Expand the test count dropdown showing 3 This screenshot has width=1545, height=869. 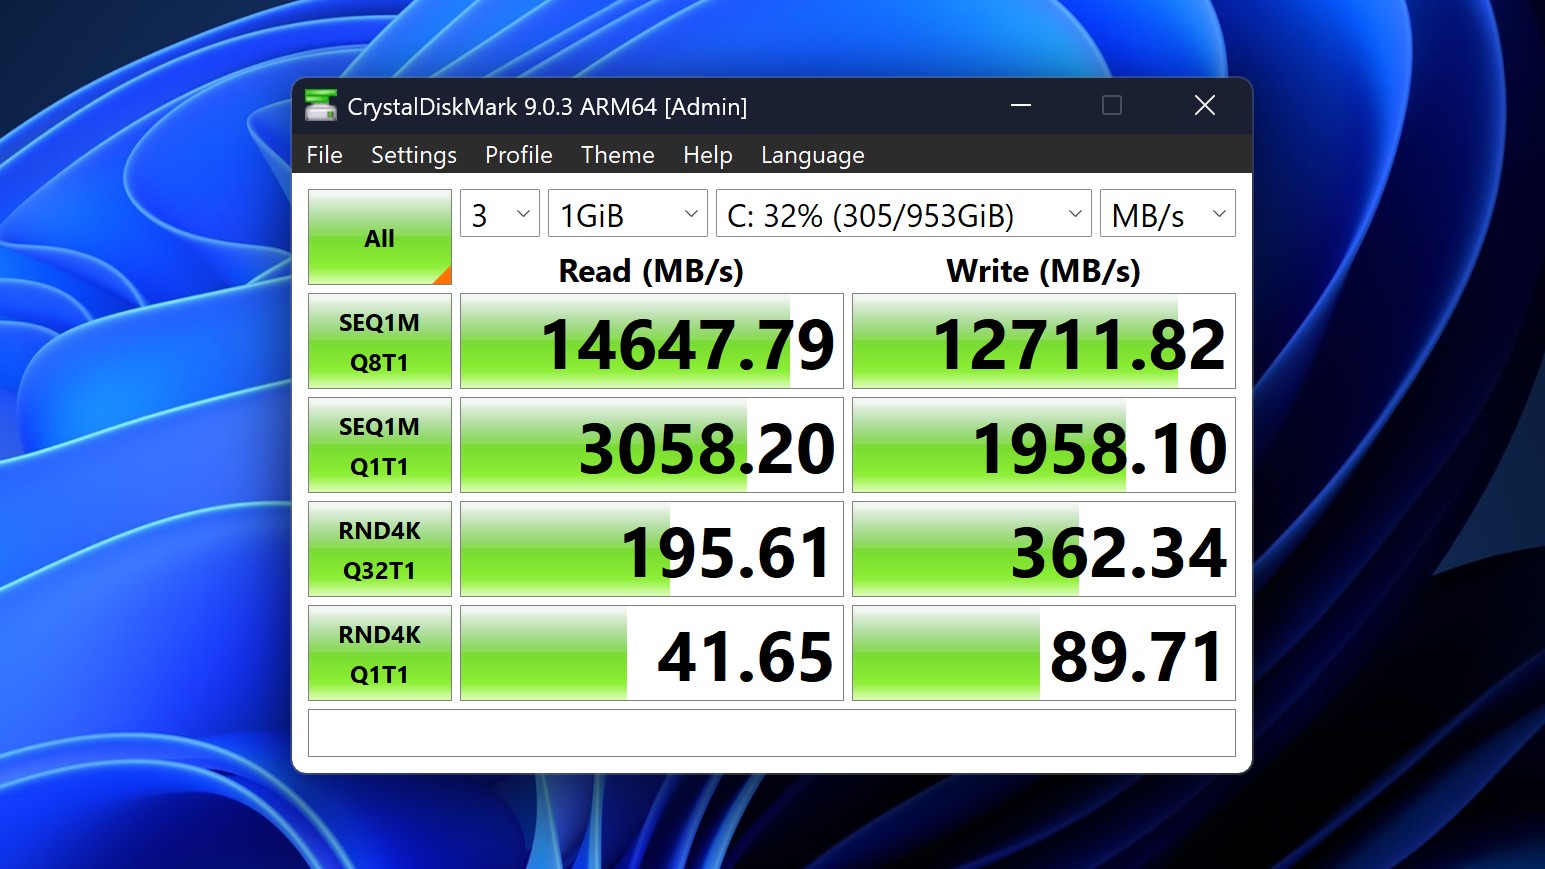500,213
